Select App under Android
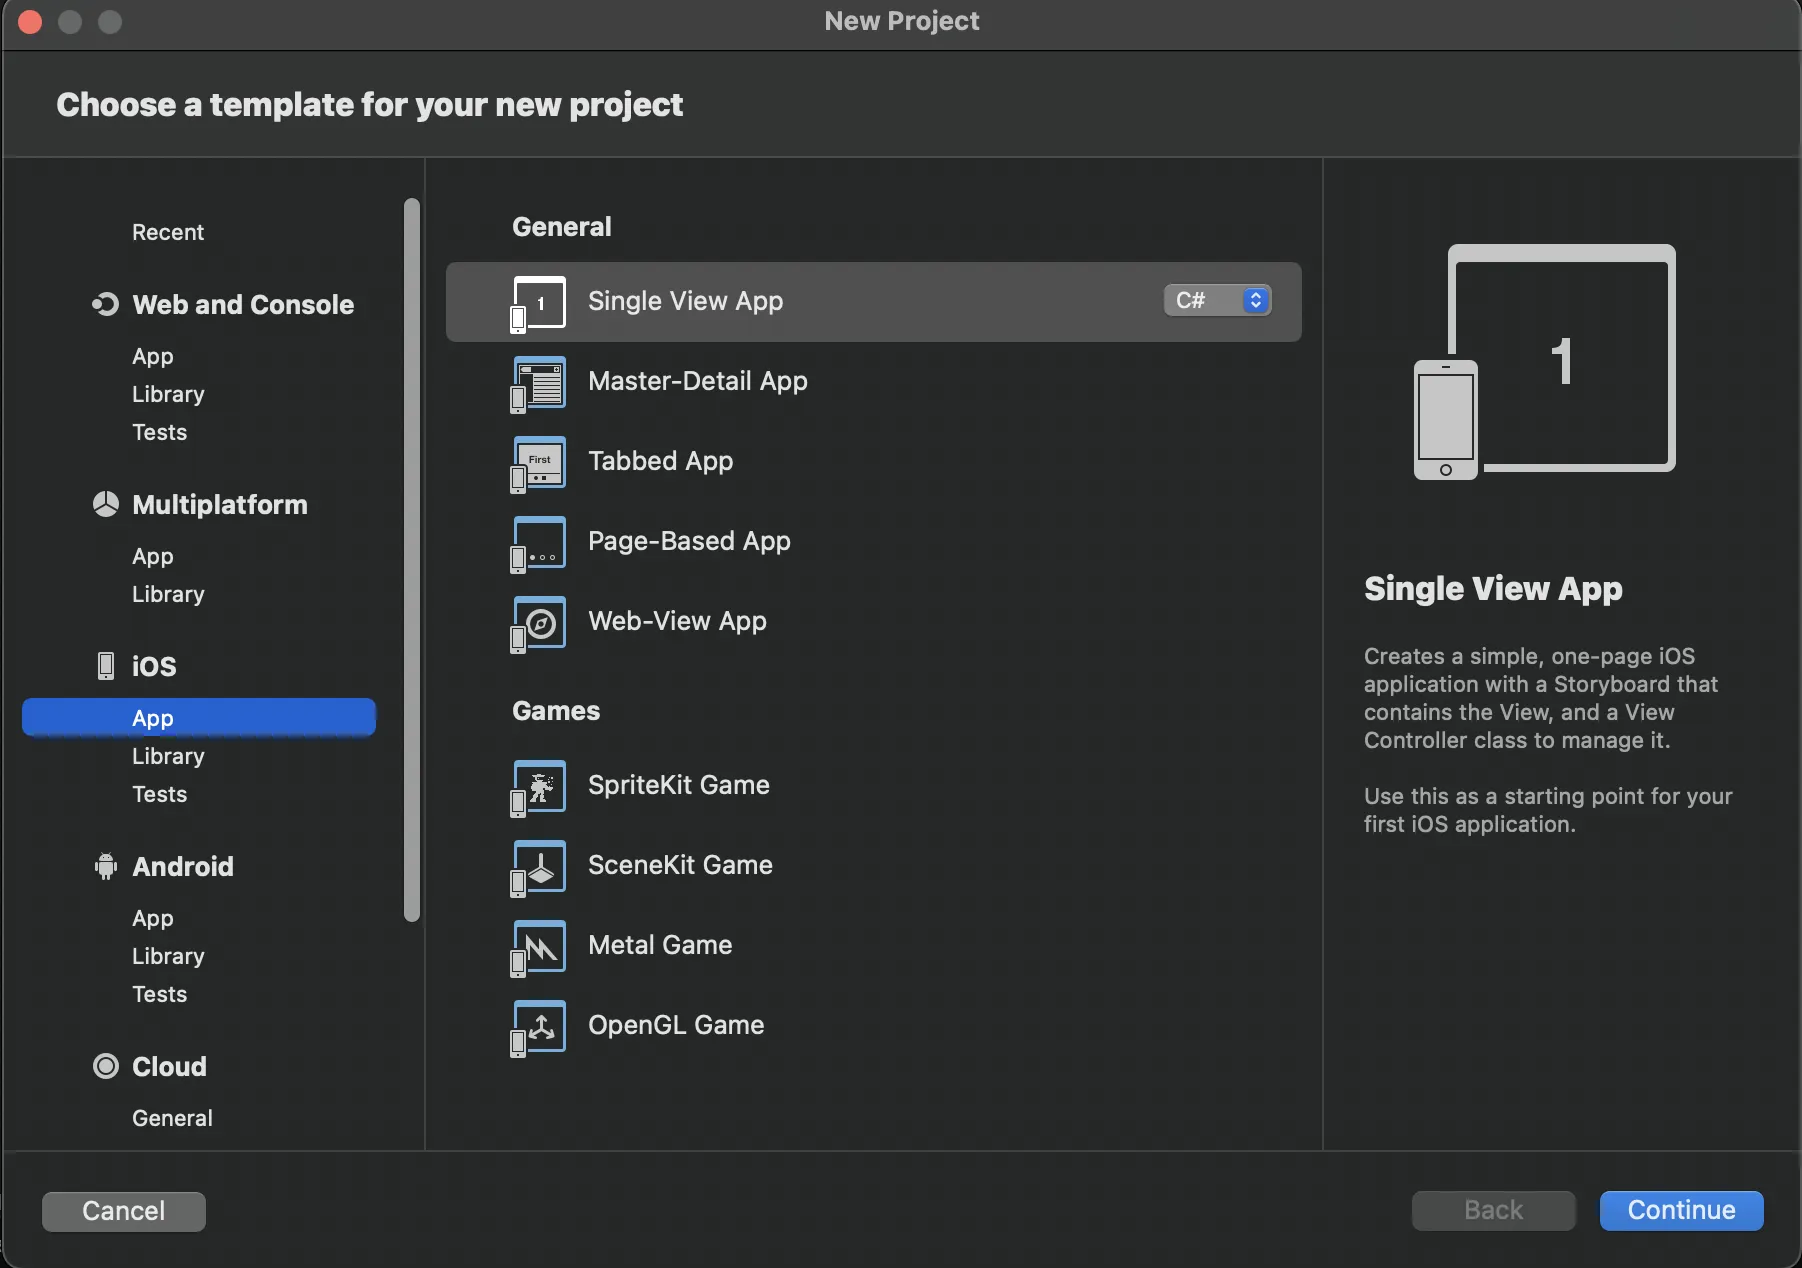 [153, 918]
